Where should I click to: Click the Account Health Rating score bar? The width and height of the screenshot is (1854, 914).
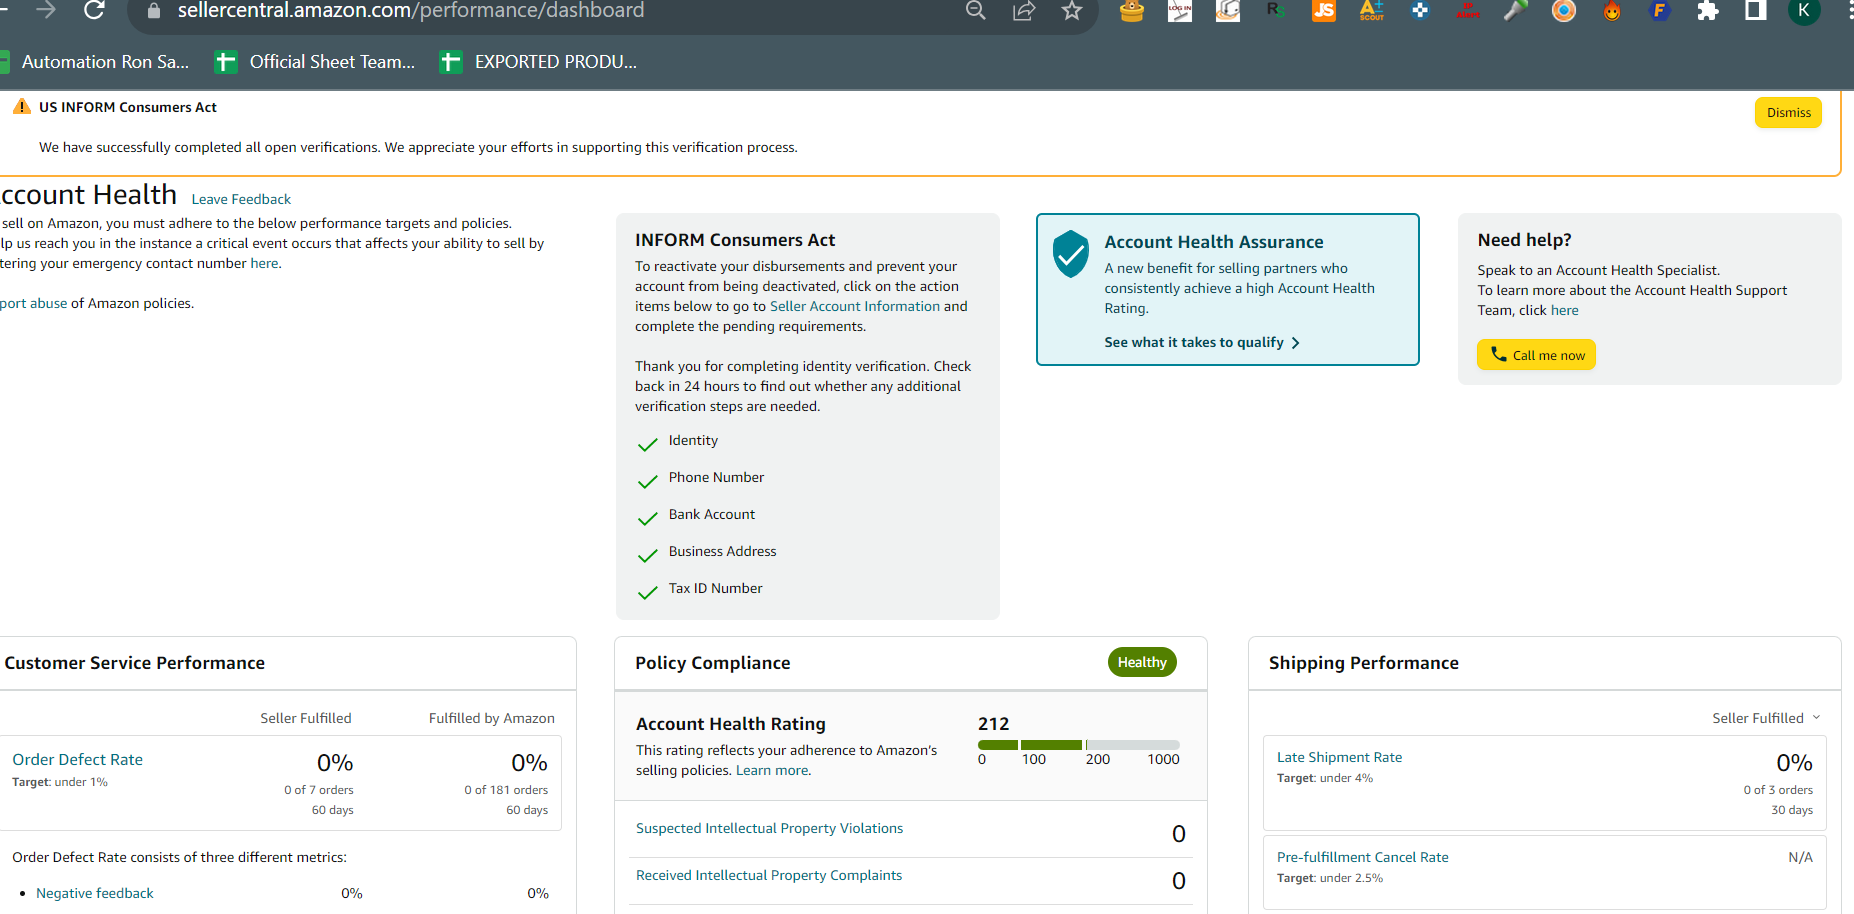click(1079, 745)
